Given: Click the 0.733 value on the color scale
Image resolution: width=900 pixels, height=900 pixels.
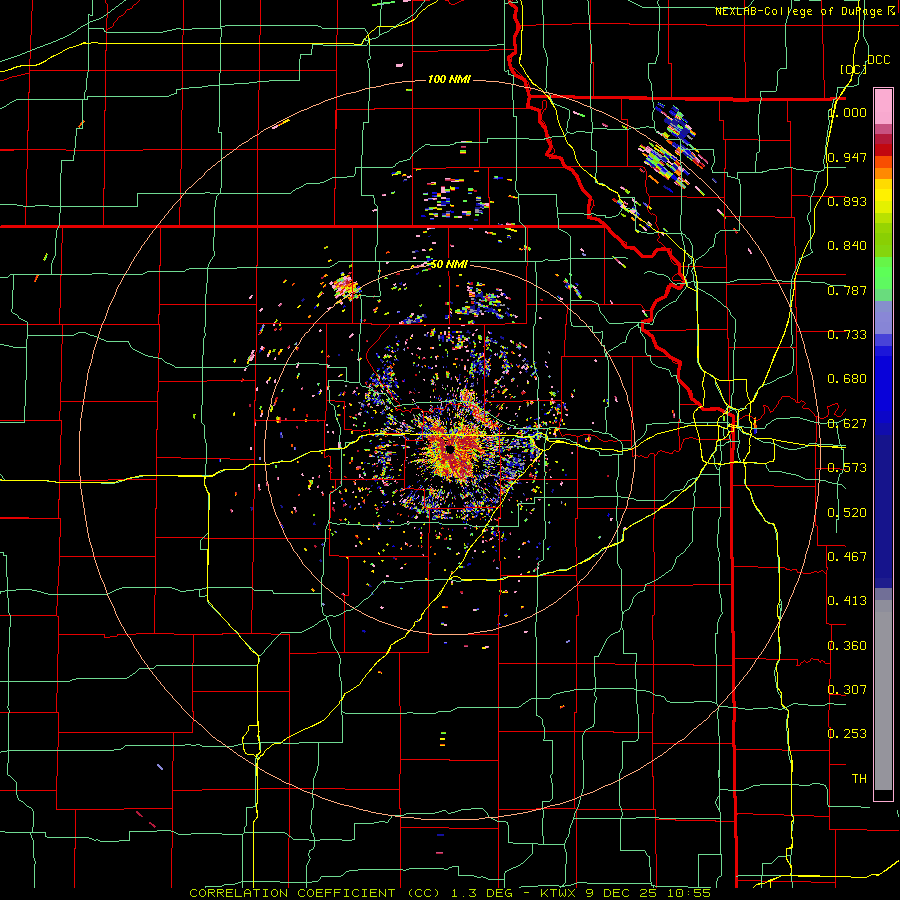Looking at the screenshot, I should click(x=847, y=334).
